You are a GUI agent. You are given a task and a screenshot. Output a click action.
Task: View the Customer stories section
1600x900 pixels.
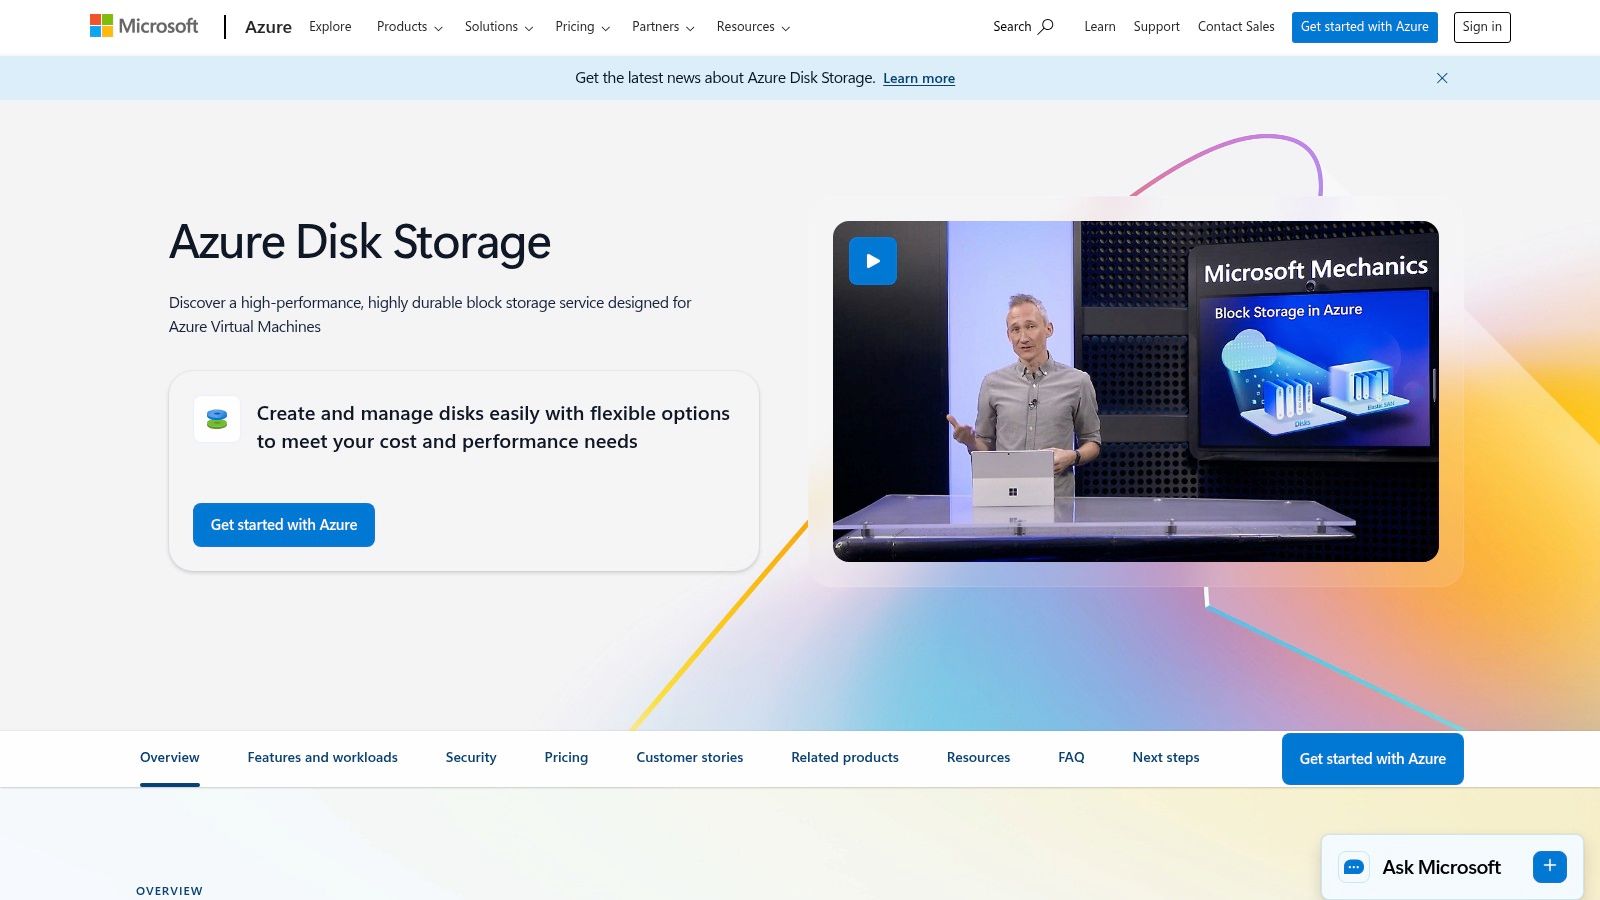tap(689, 757)
